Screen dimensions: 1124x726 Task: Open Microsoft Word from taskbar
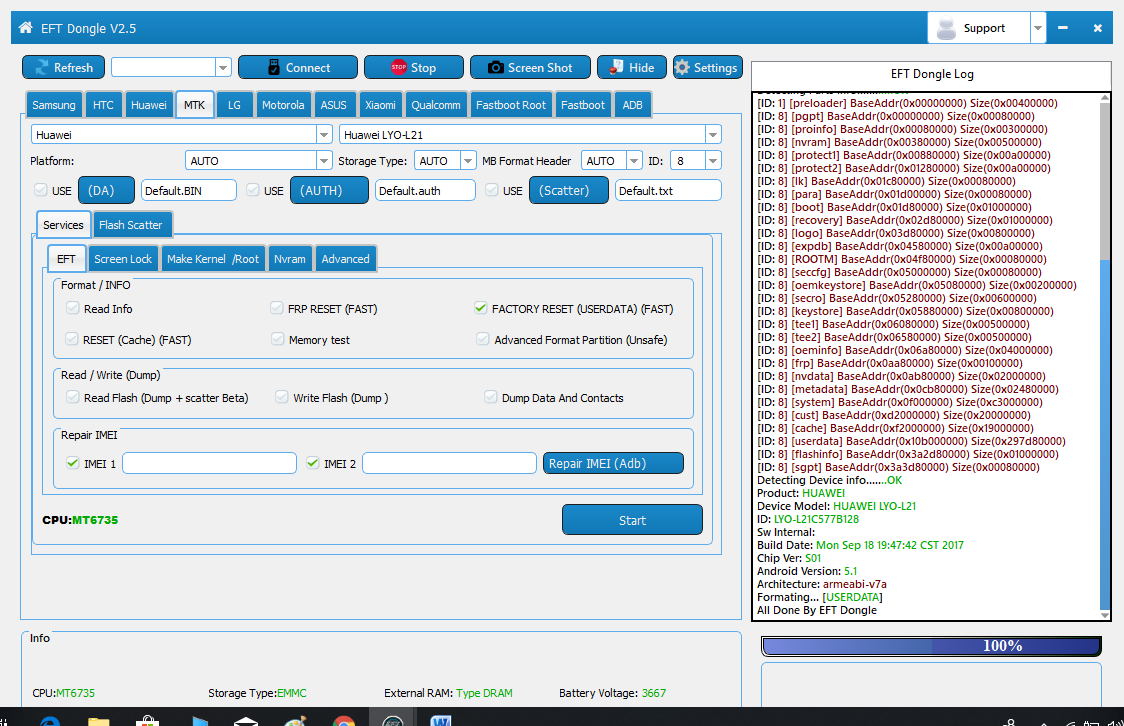pos(441,720)
